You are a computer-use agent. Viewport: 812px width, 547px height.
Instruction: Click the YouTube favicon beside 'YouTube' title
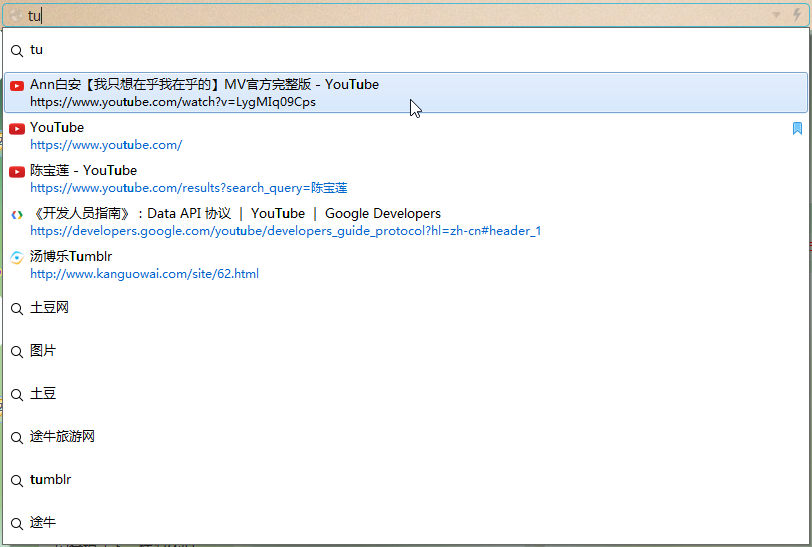[x=17, y=128]
